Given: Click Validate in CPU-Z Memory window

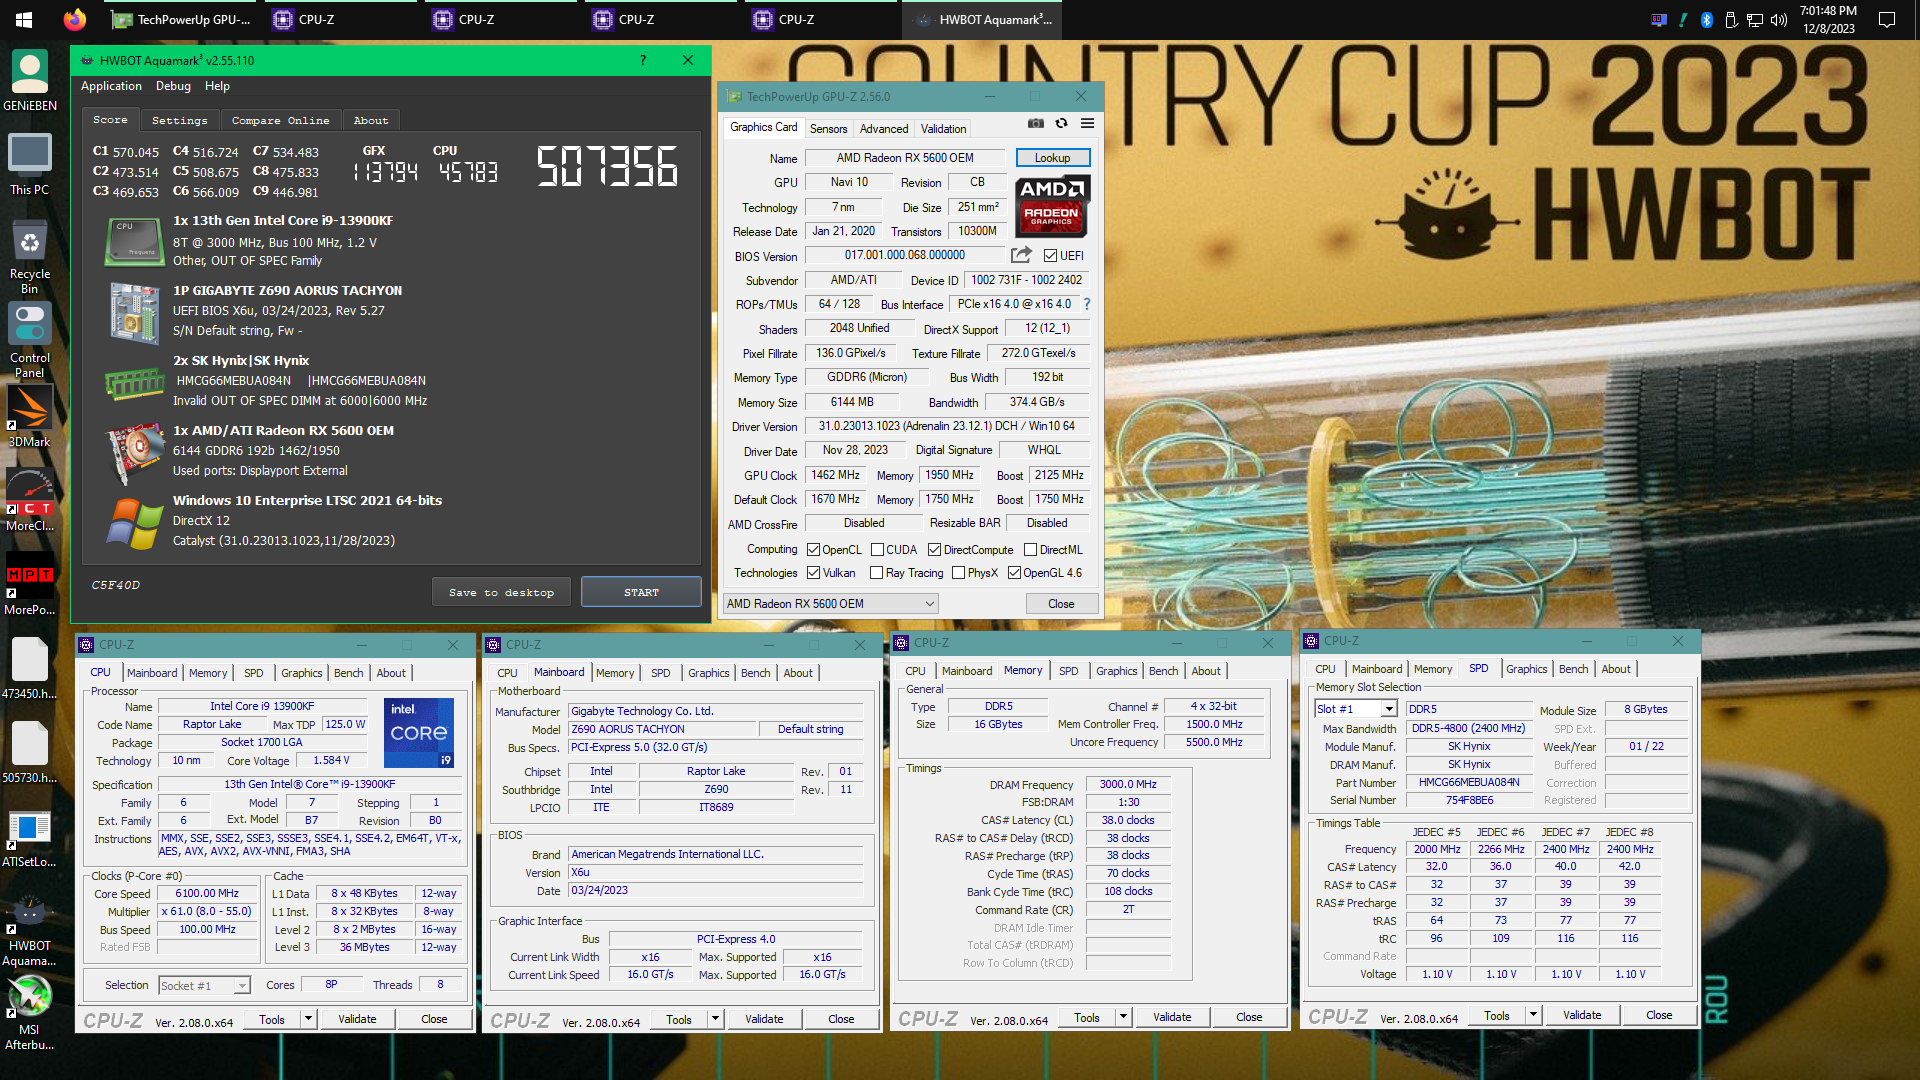Looking at the screenshot, I should [1172, 1017].
